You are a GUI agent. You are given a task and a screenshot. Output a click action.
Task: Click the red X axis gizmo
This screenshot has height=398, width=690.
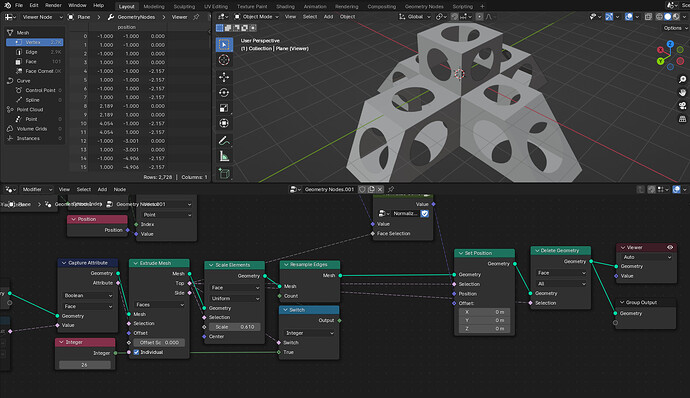click(x=661, y=50)
